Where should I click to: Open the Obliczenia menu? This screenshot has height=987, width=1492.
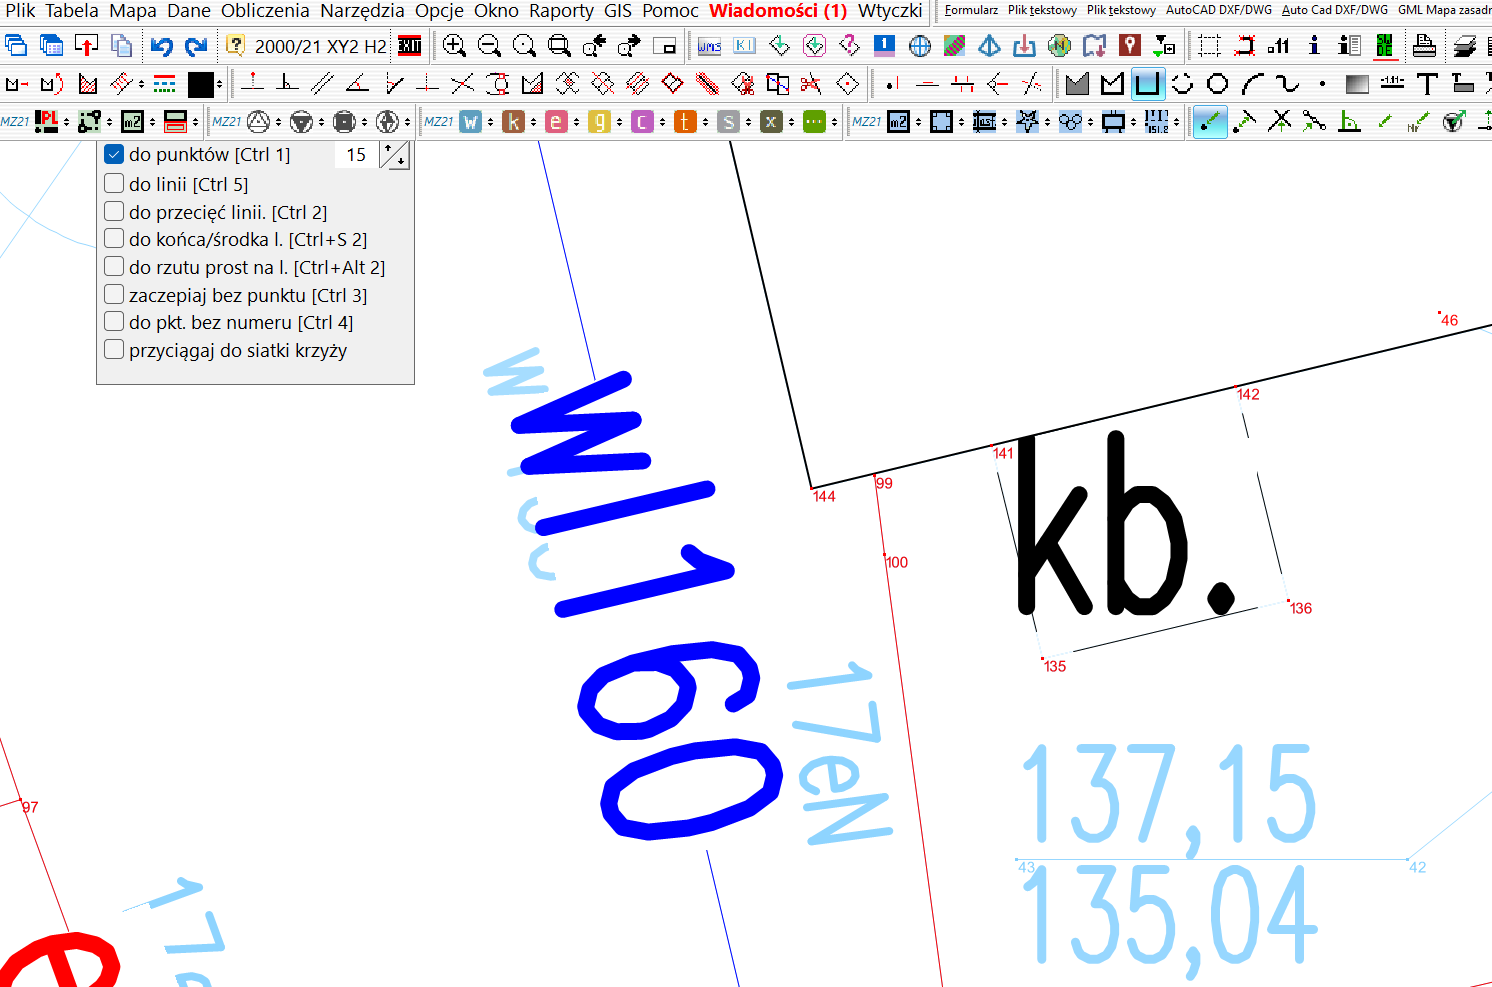pos(265,11)
